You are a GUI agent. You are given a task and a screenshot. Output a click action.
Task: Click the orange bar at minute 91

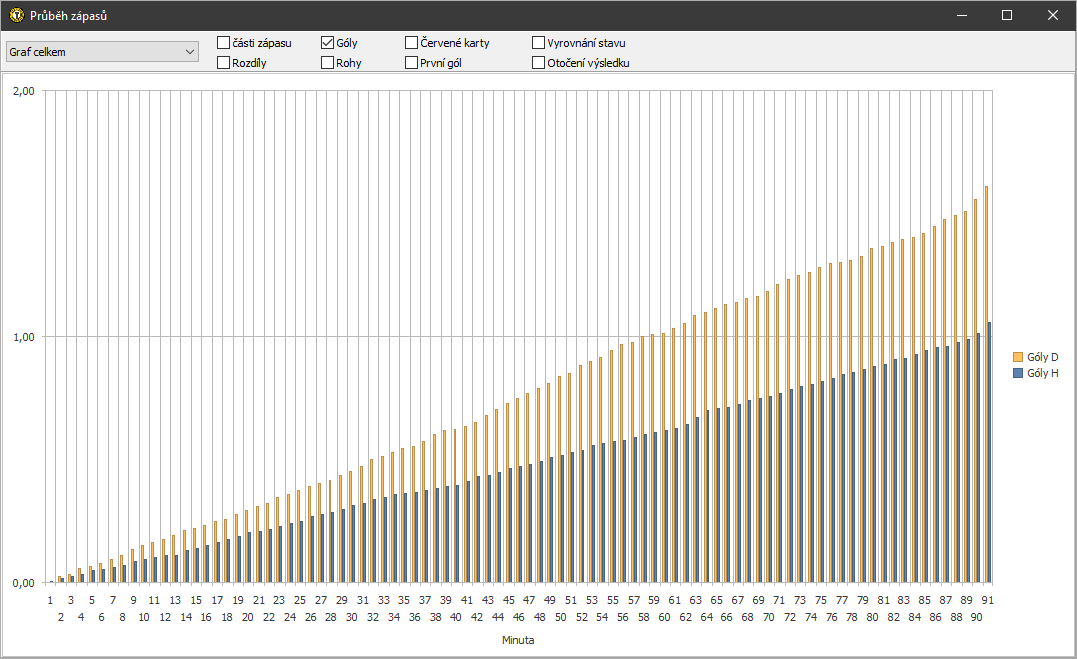click(x=986, y=385)
